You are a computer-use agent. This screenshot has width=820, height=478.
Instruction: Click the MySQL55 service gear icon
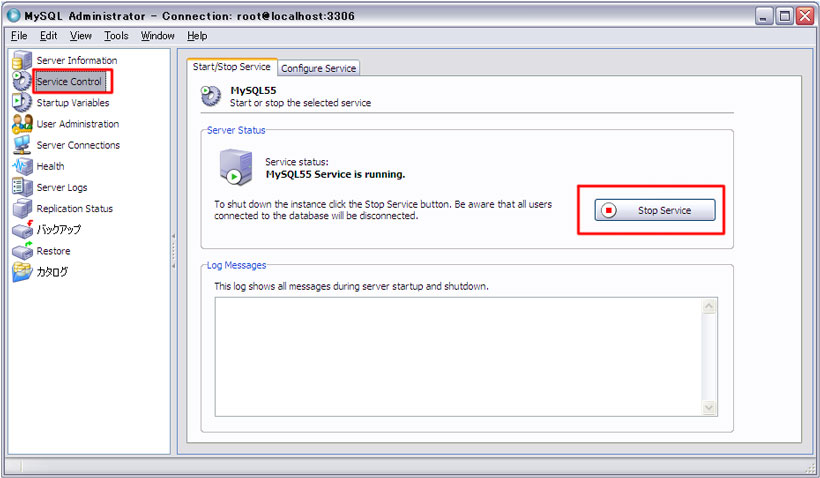point(211,96)
